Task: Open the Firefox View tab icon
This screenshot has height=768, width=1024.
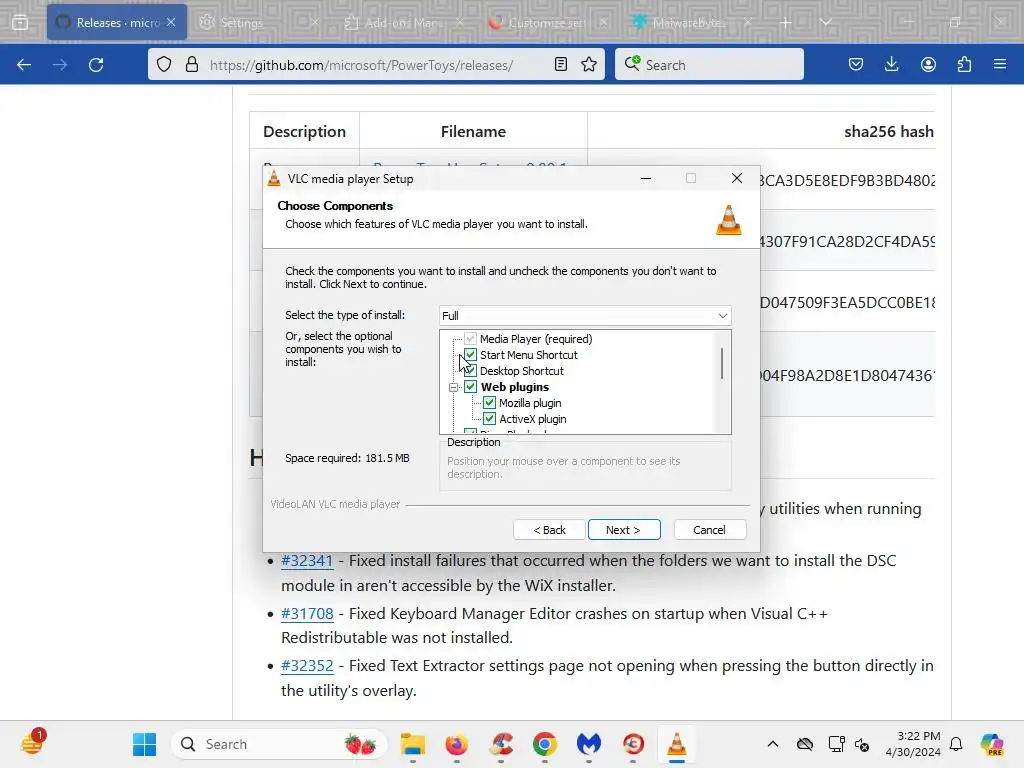Action: [x=20, y=22]
